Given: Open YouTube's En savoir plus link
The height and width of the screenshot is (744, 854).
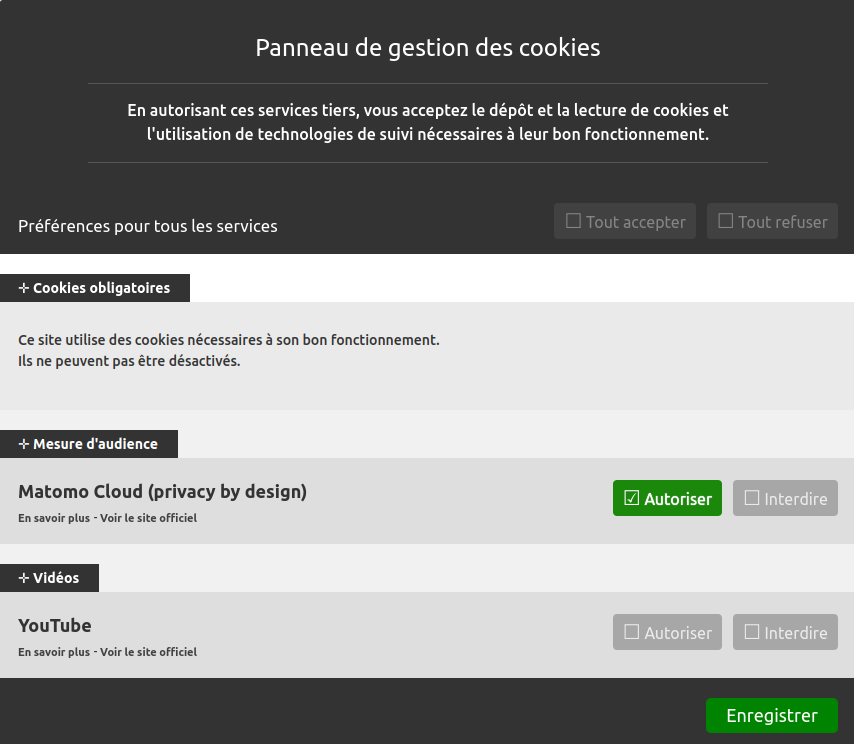Looking at the screenshot, I should coord(54,652).
